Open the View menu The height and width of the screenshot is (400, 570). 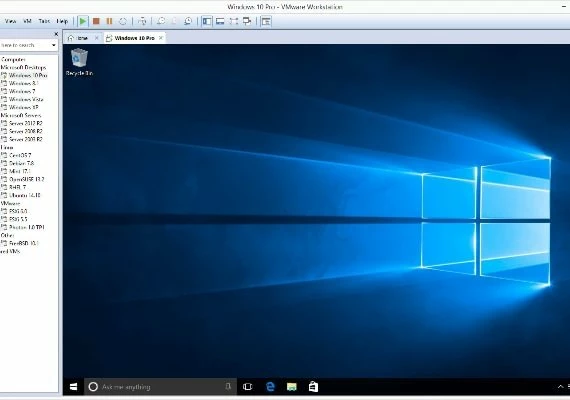pyautogui.click(x=11, y=21)
